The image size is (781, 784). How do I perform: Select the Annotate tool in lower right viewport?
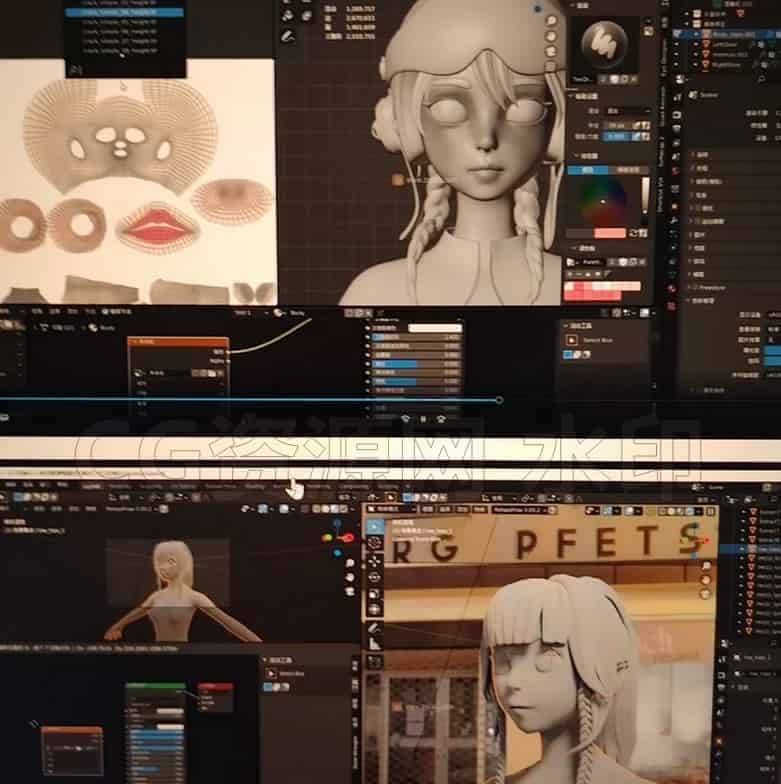tap(374, 628)
